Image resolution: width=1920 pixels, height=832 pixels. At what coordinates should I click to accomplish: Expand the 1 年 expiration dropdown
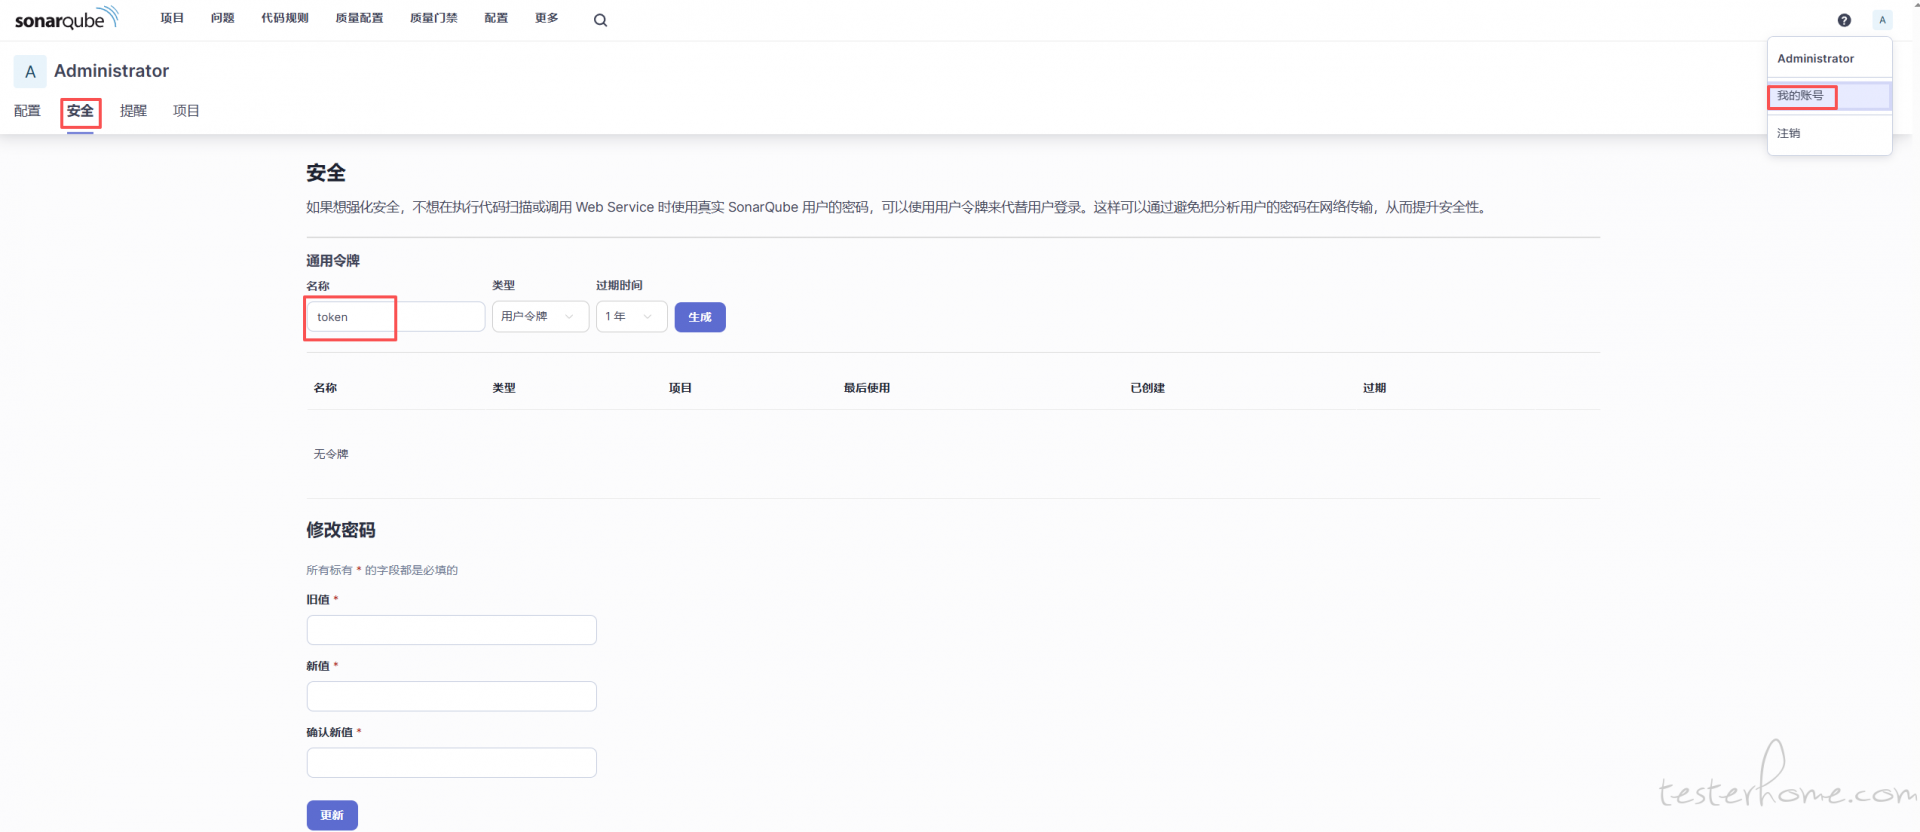pyautogui.click(x=631, y=317)
